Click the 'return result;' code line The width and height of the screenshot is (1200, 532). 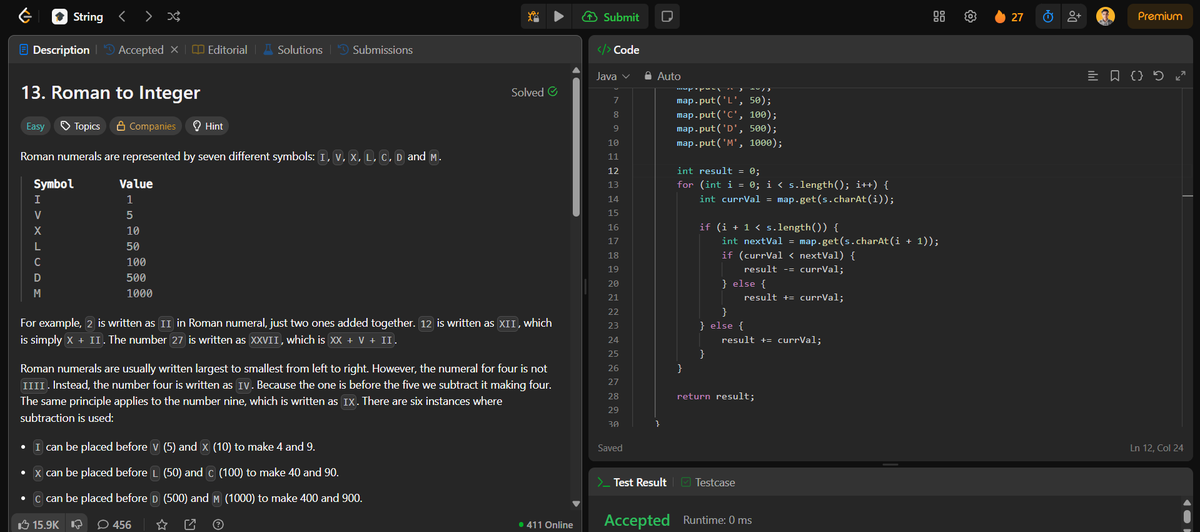(x=716, y=396)
